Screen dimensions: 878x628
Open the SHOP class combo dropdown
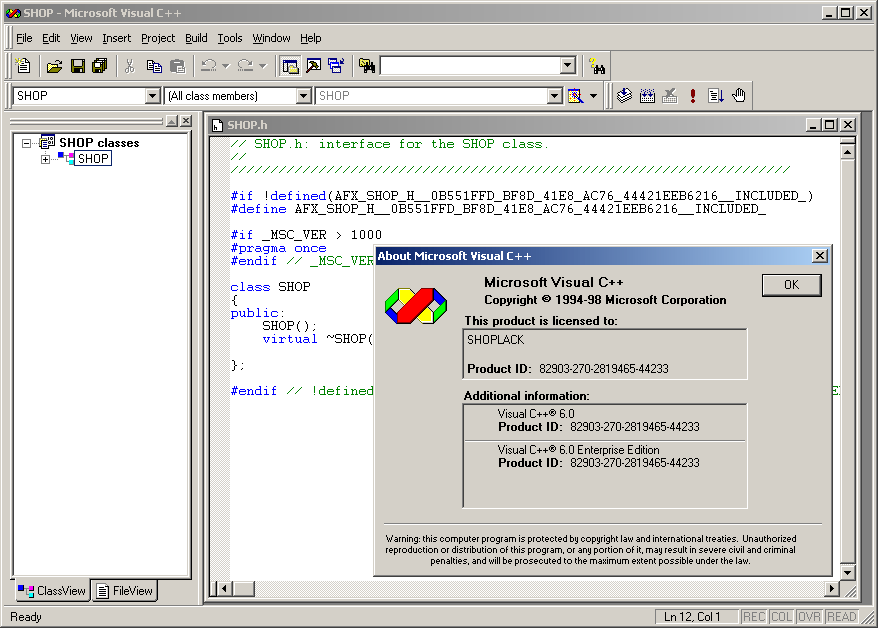tap(152, 96)
